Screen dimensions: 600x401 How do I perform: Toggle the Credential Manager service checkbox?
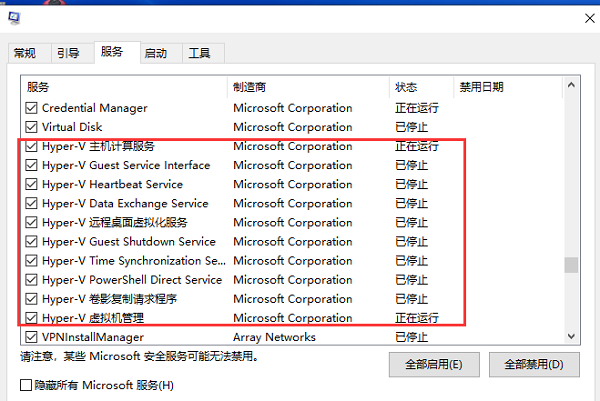click(x=30, y=108)
